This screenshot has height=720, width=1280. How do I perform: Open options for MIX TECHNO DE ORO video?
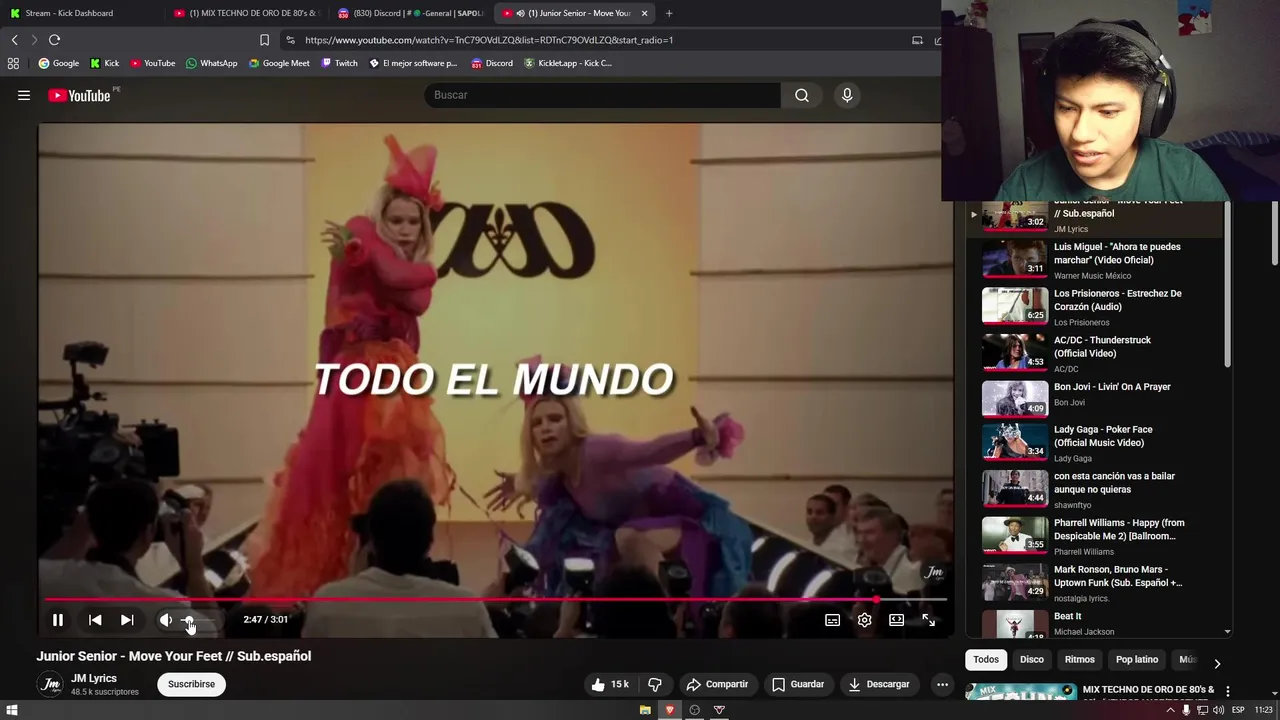(1227, 691)
